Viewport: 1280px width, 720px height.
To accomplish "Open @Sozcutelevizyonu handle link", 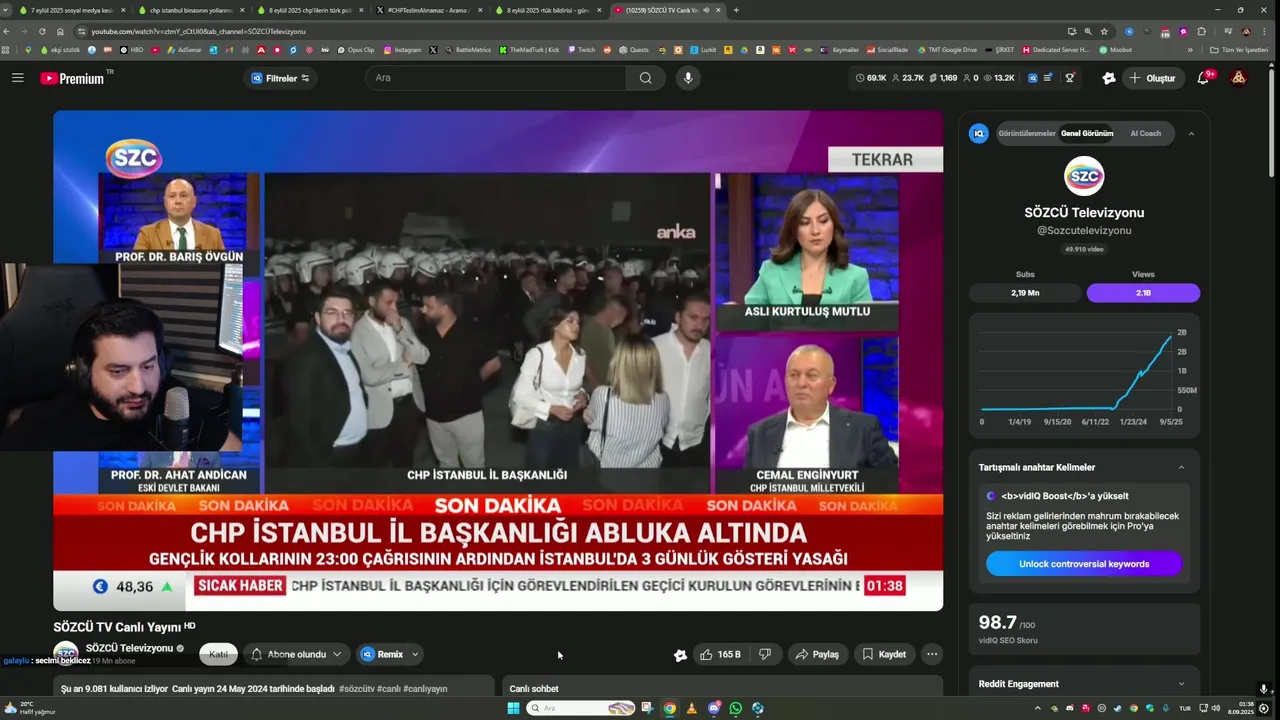I will [x=1084, y=230].
